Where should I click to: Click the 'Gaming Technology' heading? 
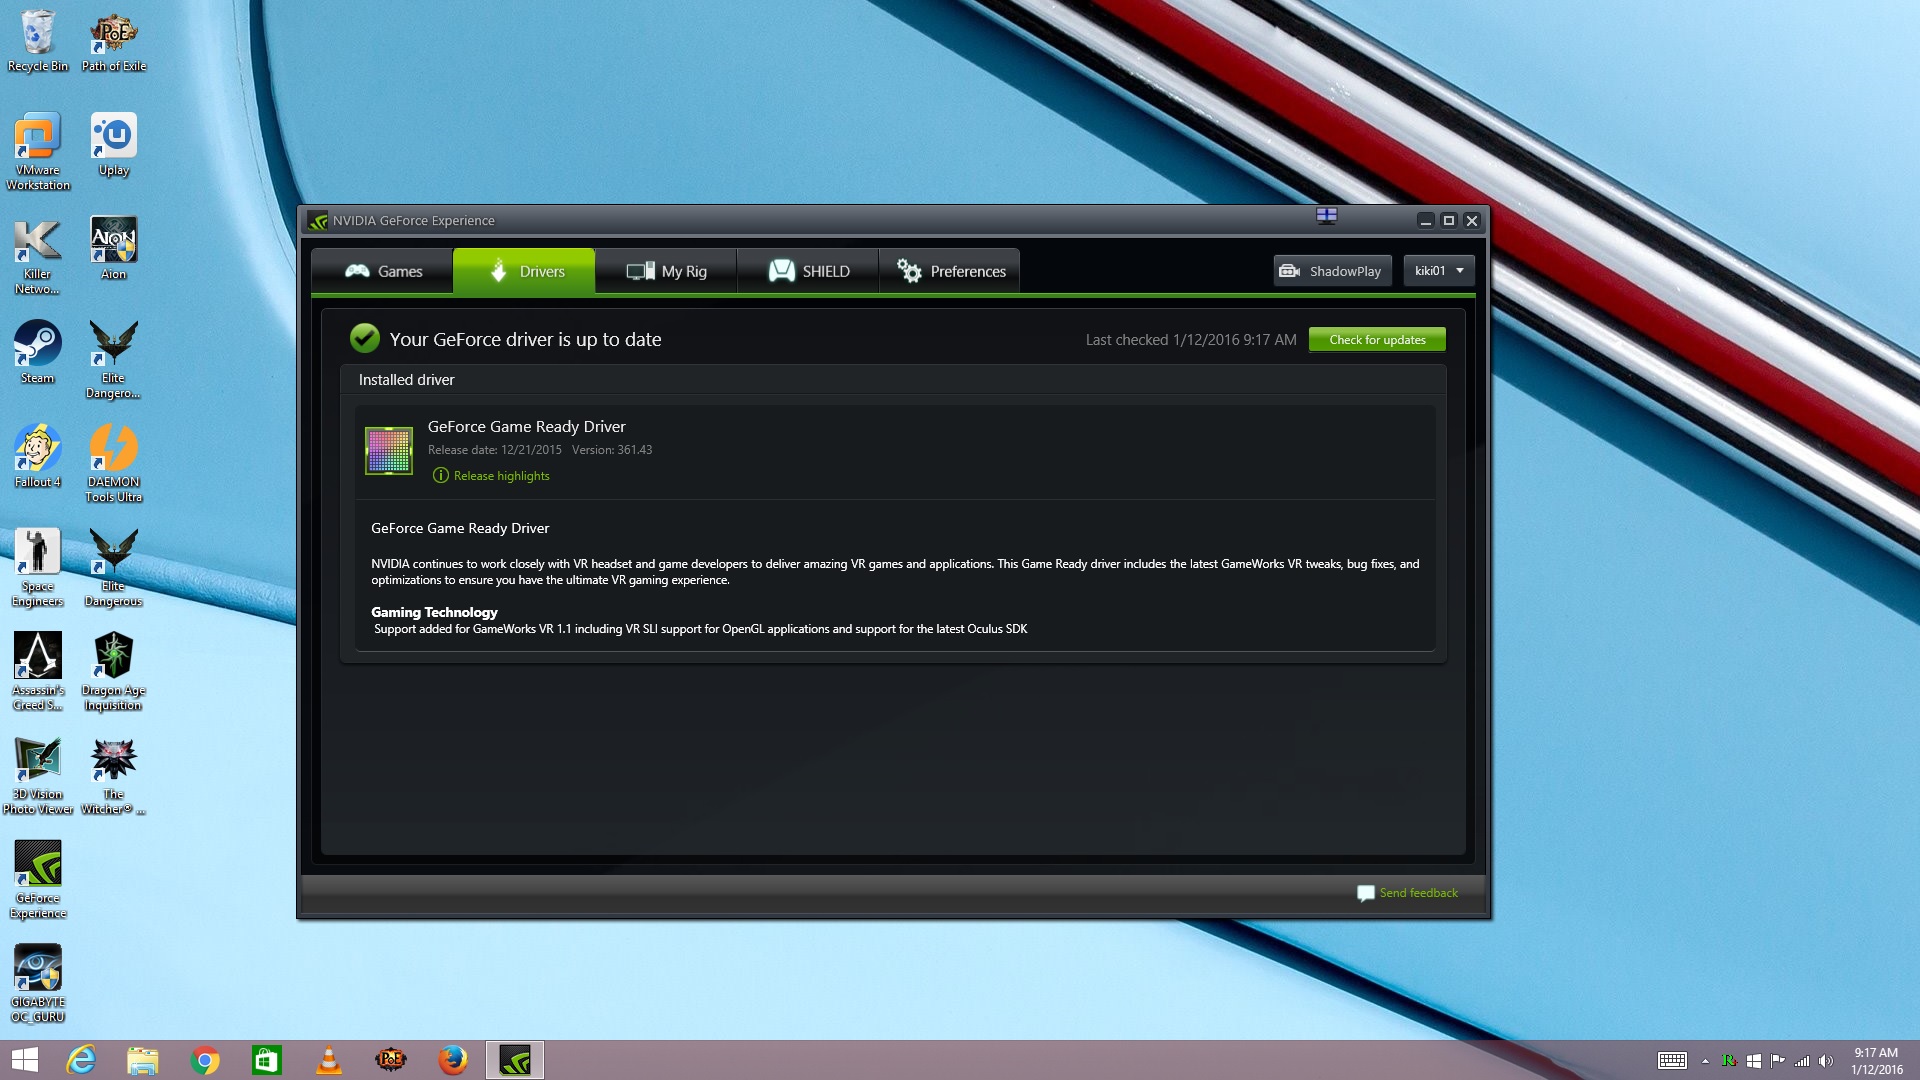434,612
